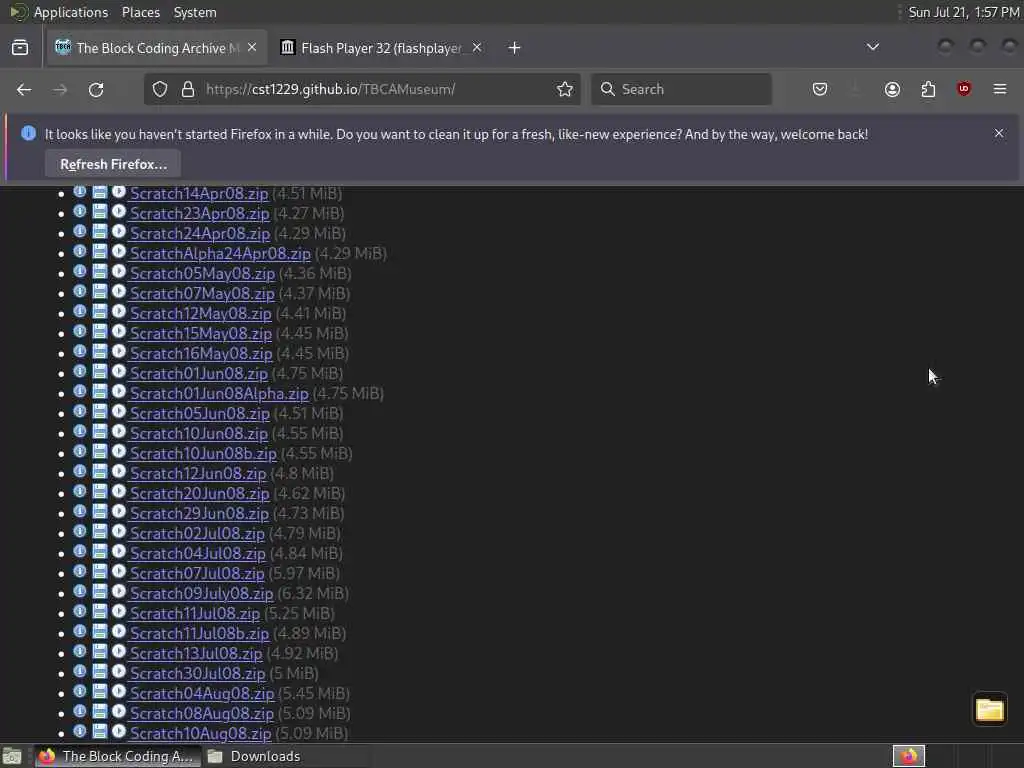Click the Refresh Firefox button
This screenshot has width=1024, height=768.
pos(113,164)
